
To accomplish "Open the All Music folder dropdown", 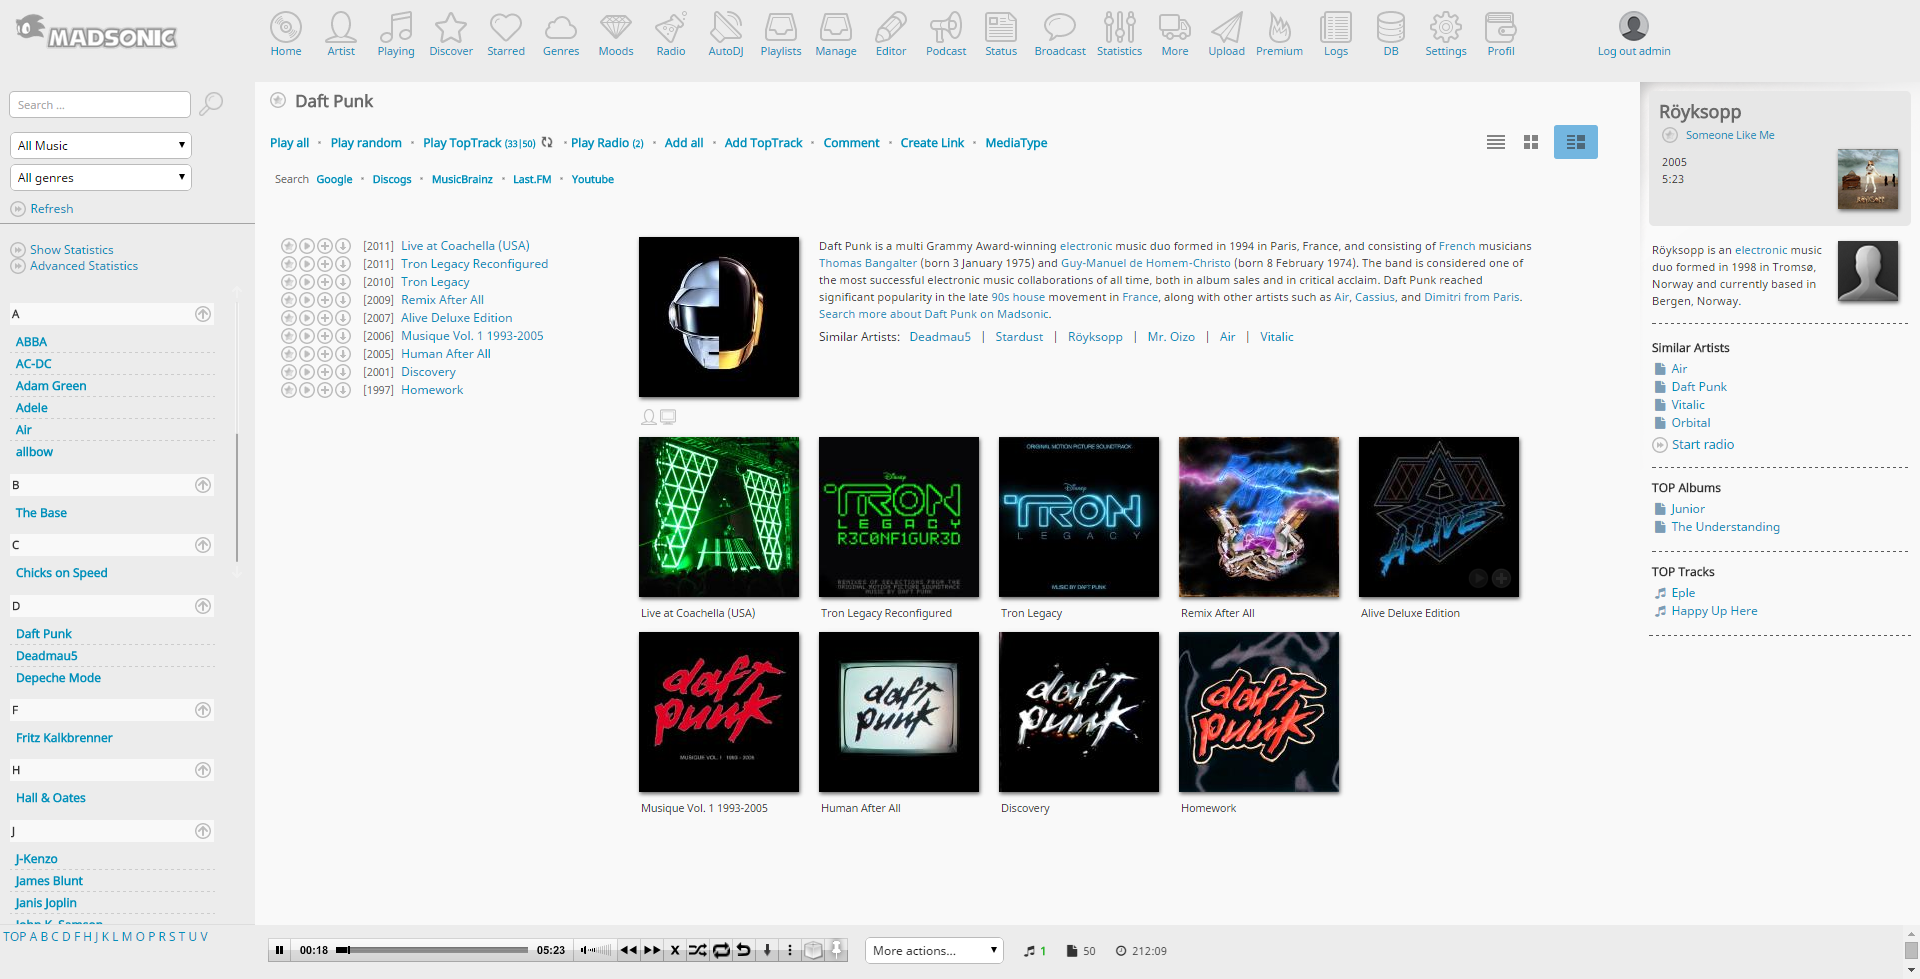I will coord(101,146).
